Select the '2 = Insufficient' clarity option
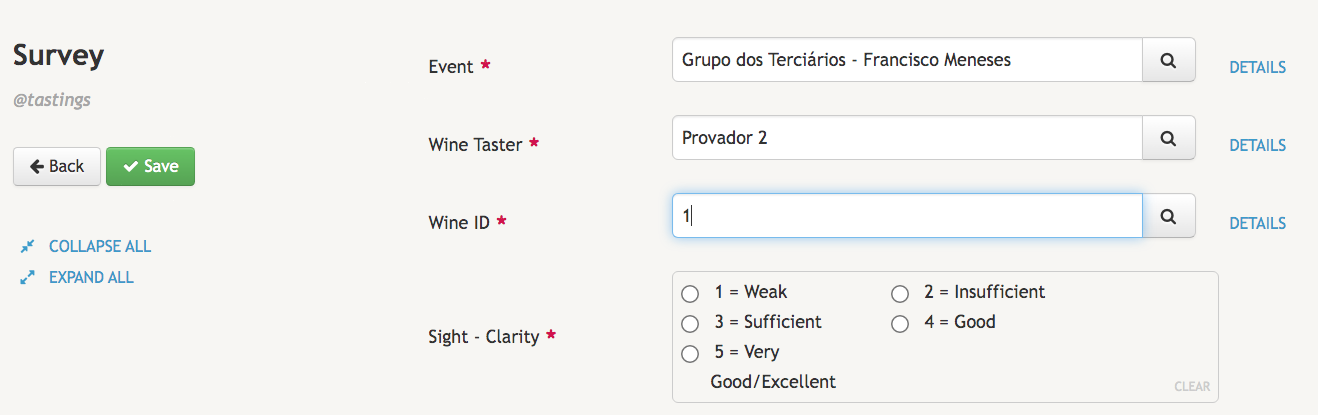The width and height of the screenshot is (1318, 415). [x=900, y=294]
